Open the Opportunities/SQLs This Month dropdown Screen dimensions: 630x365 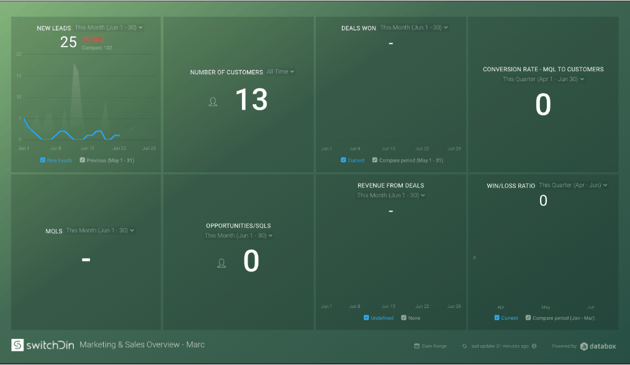[239, 236]
